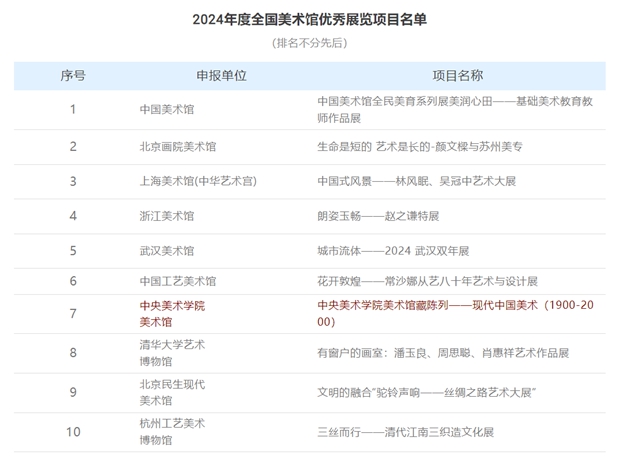
Task: Select the 武汉美术馆 cell
Action: 167,251
